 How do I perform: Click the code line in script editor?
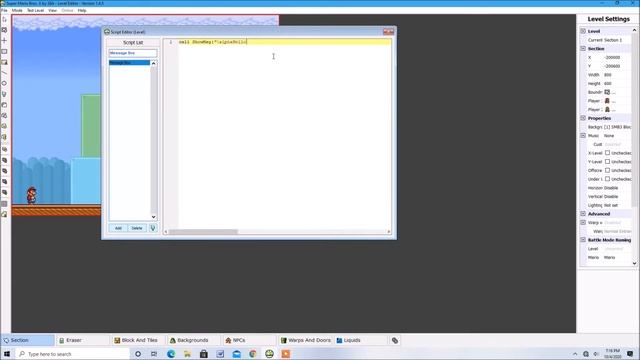(x=284, y=42)
